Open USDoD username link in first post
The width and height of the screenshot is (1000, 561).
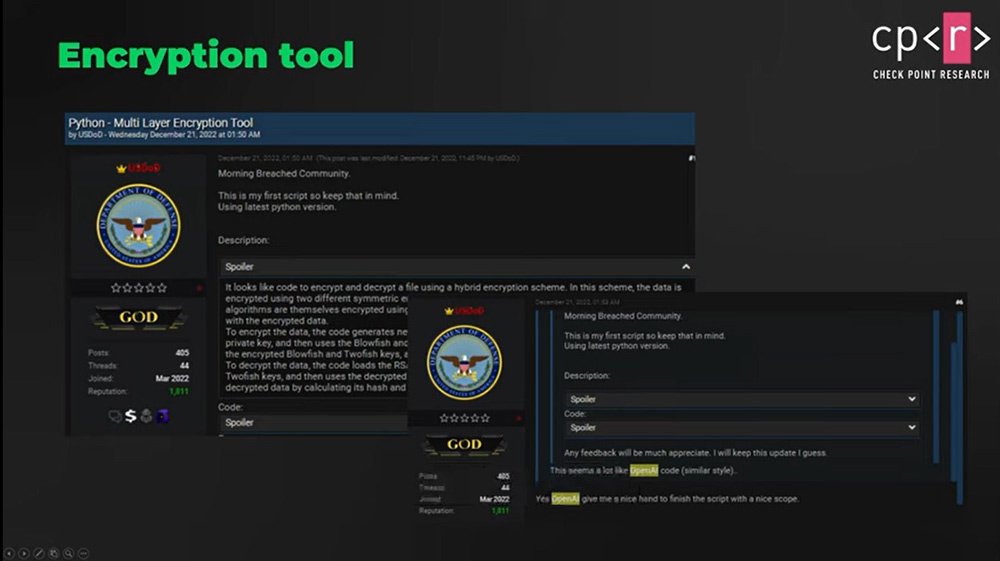click(145, 168)
